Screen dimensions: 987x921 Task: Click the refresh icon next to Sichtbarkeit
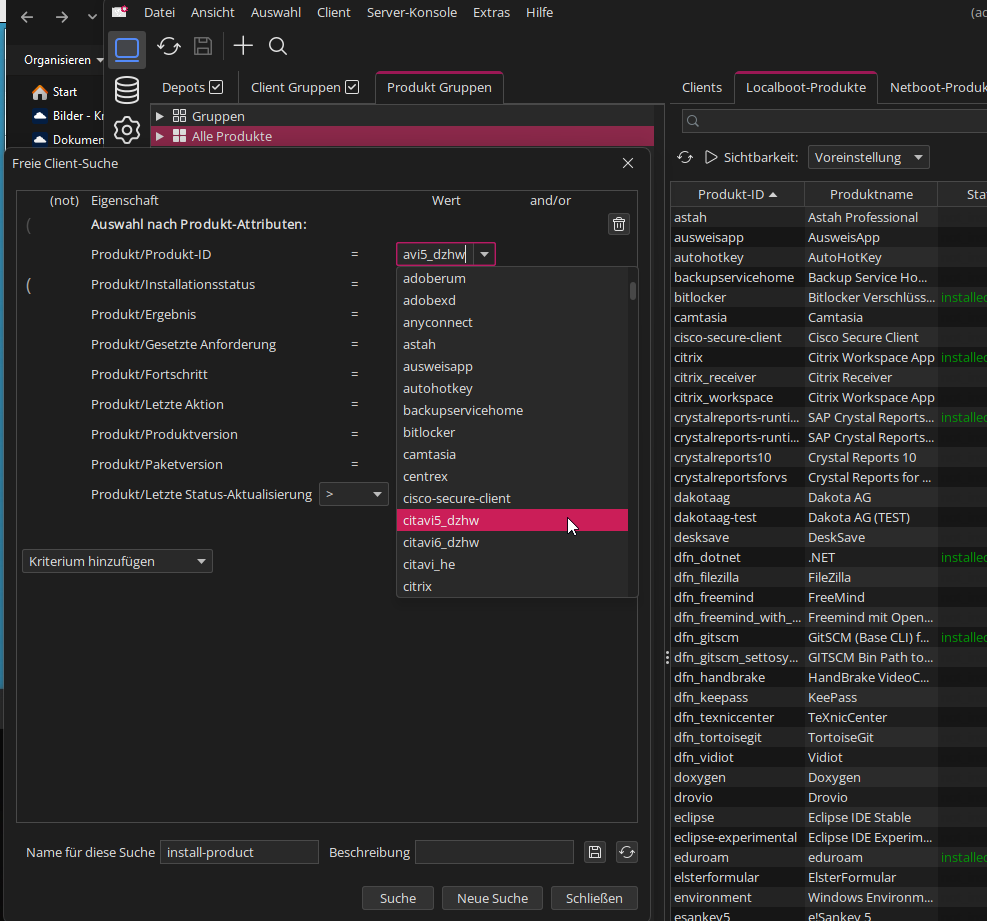point(685,157)
